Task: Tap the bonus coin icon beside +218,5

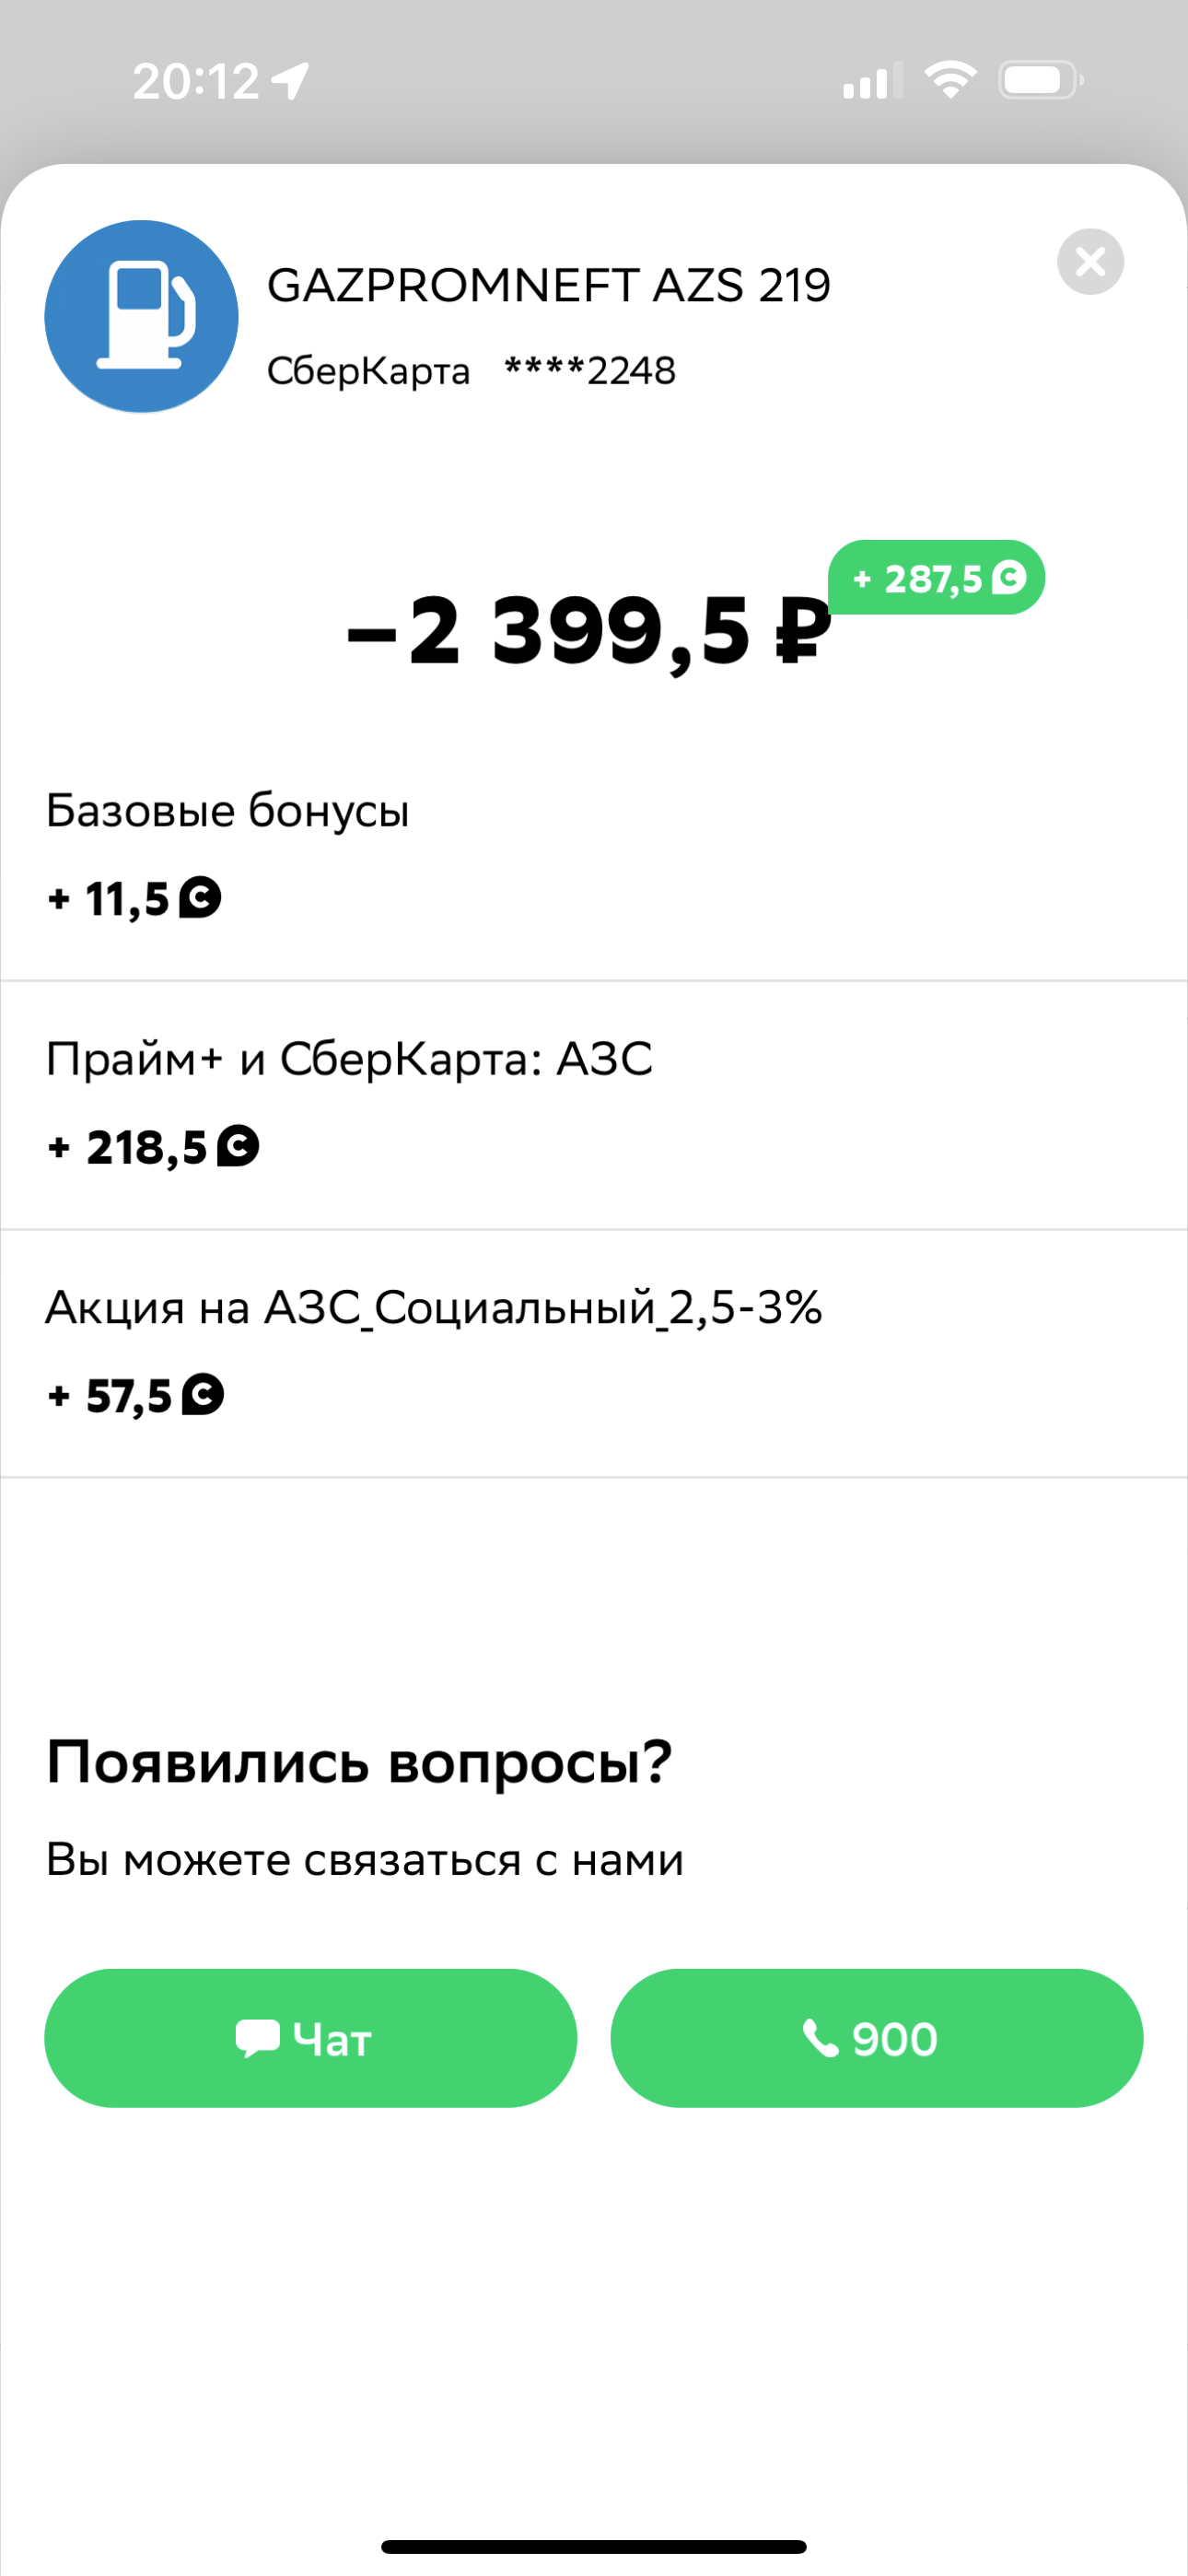Action: [238, 1145]
